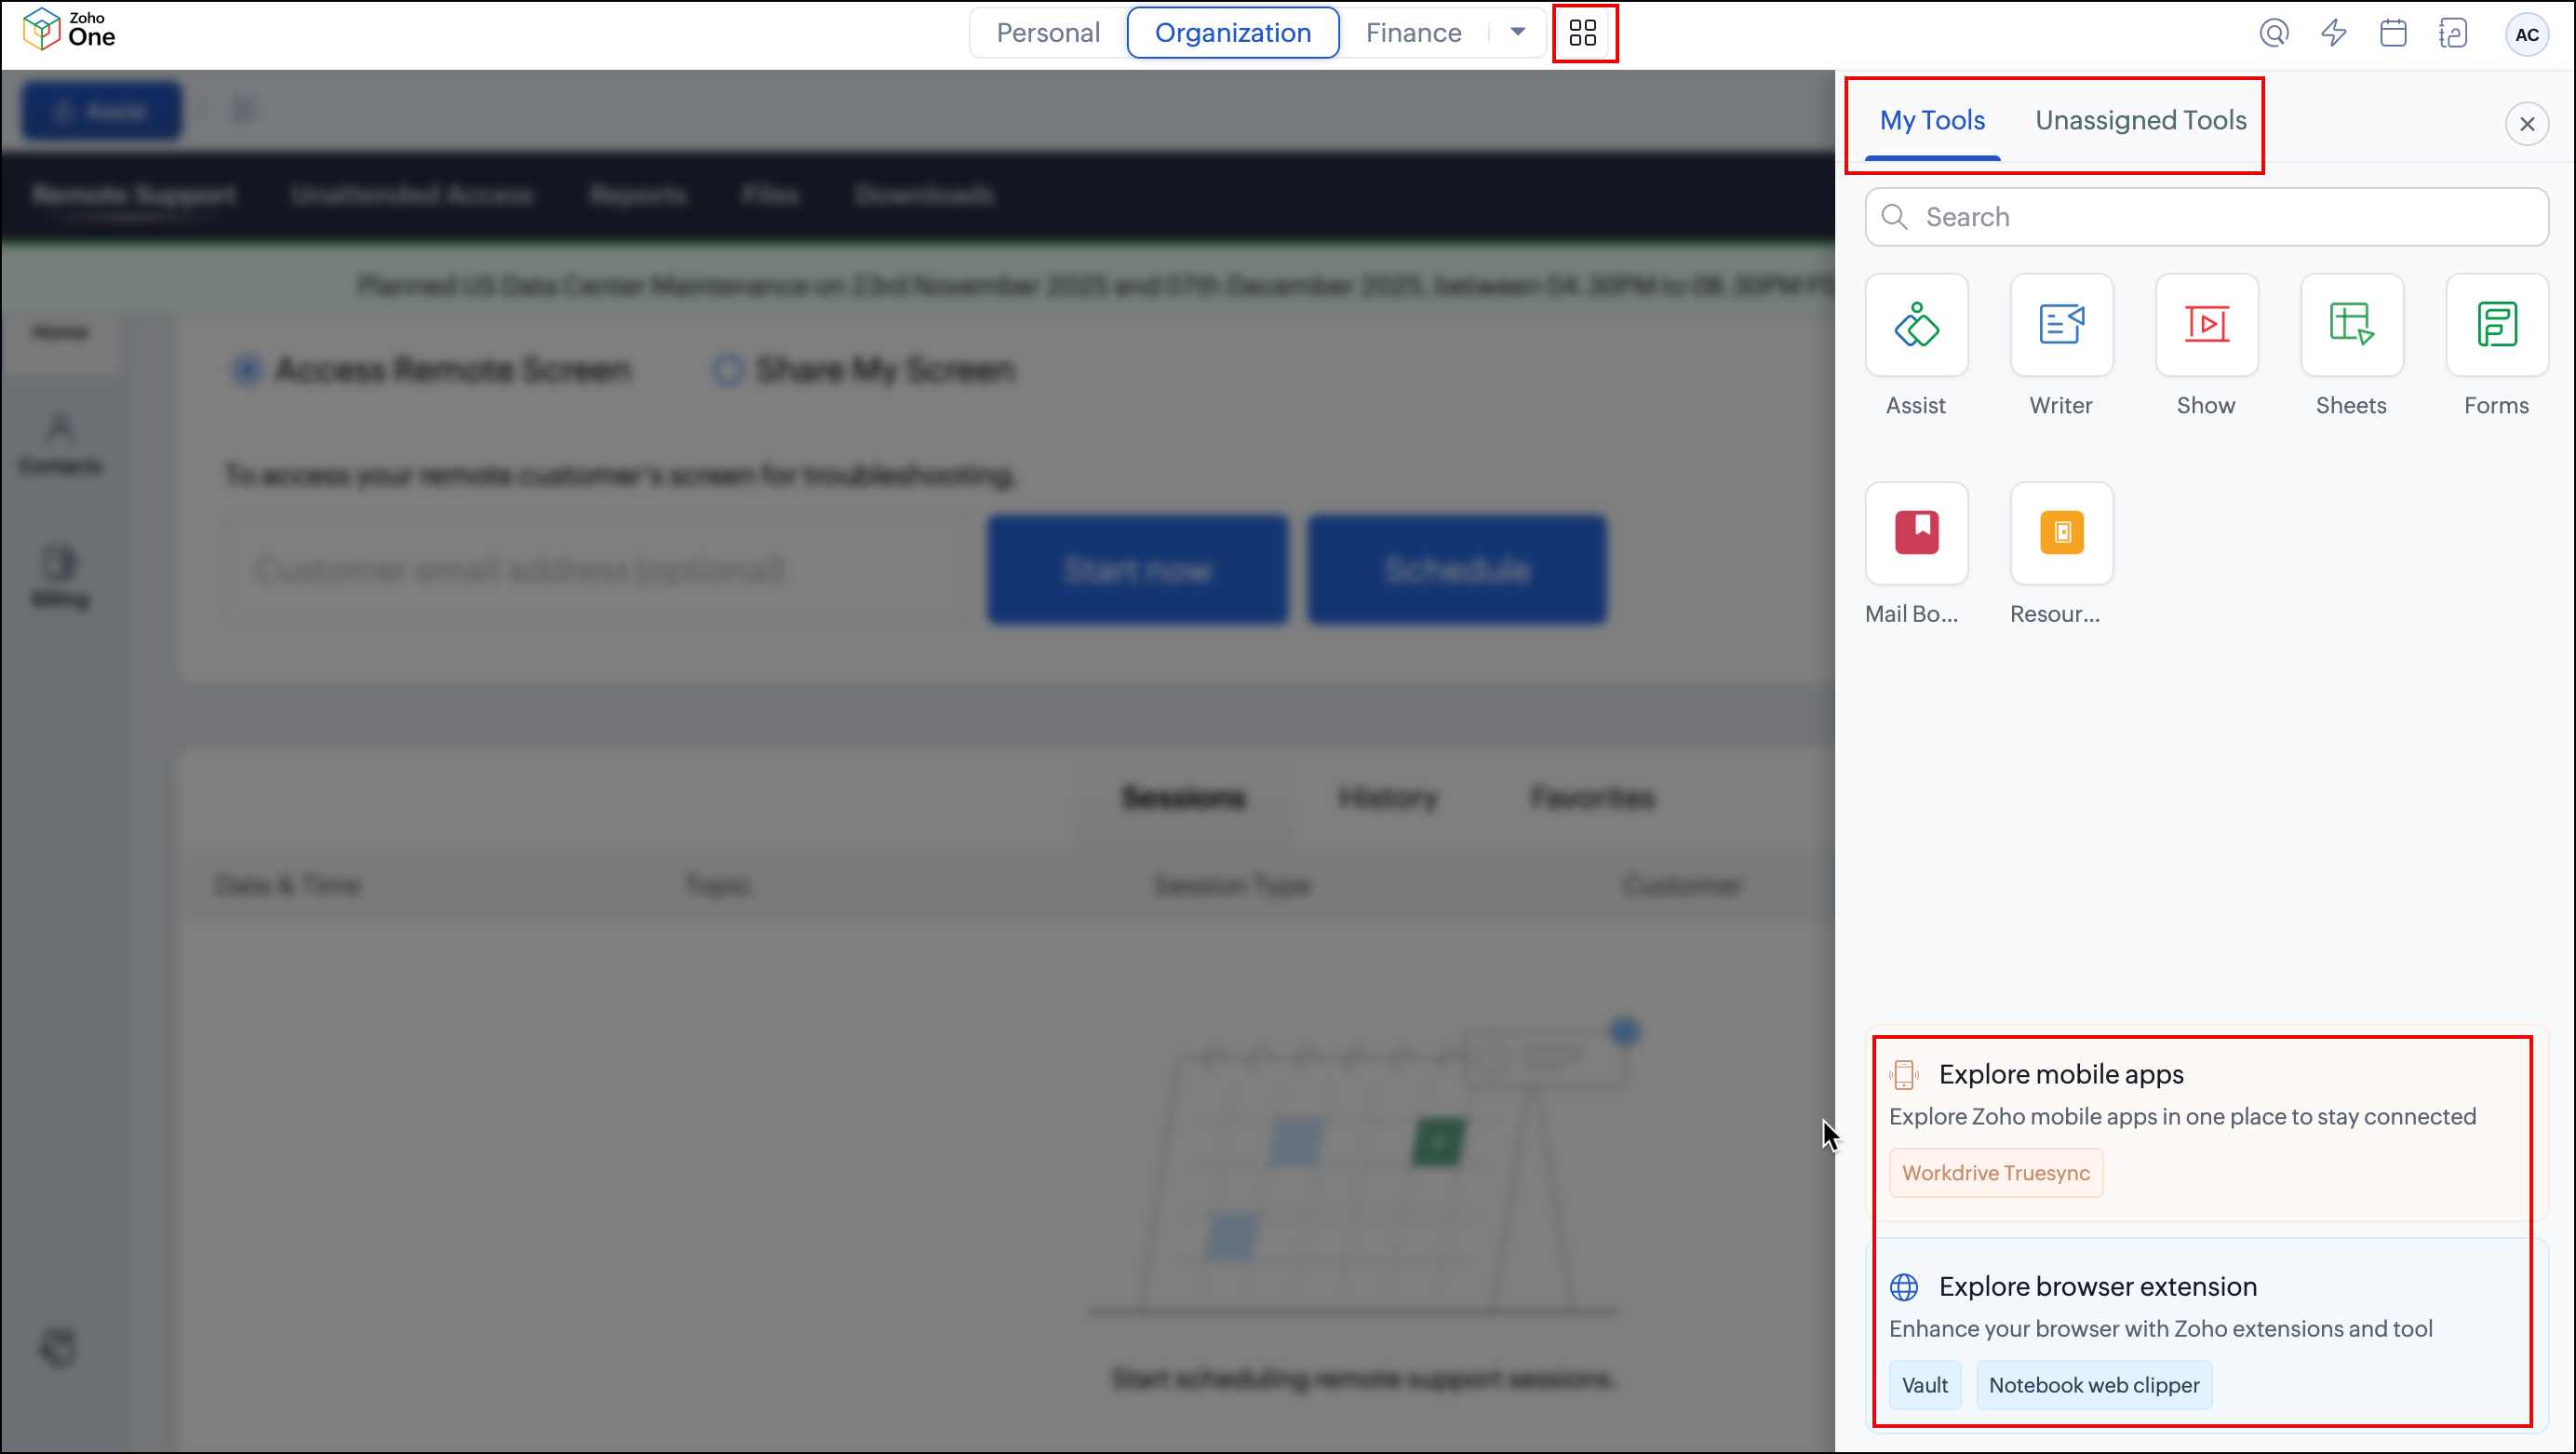
Task: Open the Show presentation app
Action: pyautogui.click(x=2206, y=326)
